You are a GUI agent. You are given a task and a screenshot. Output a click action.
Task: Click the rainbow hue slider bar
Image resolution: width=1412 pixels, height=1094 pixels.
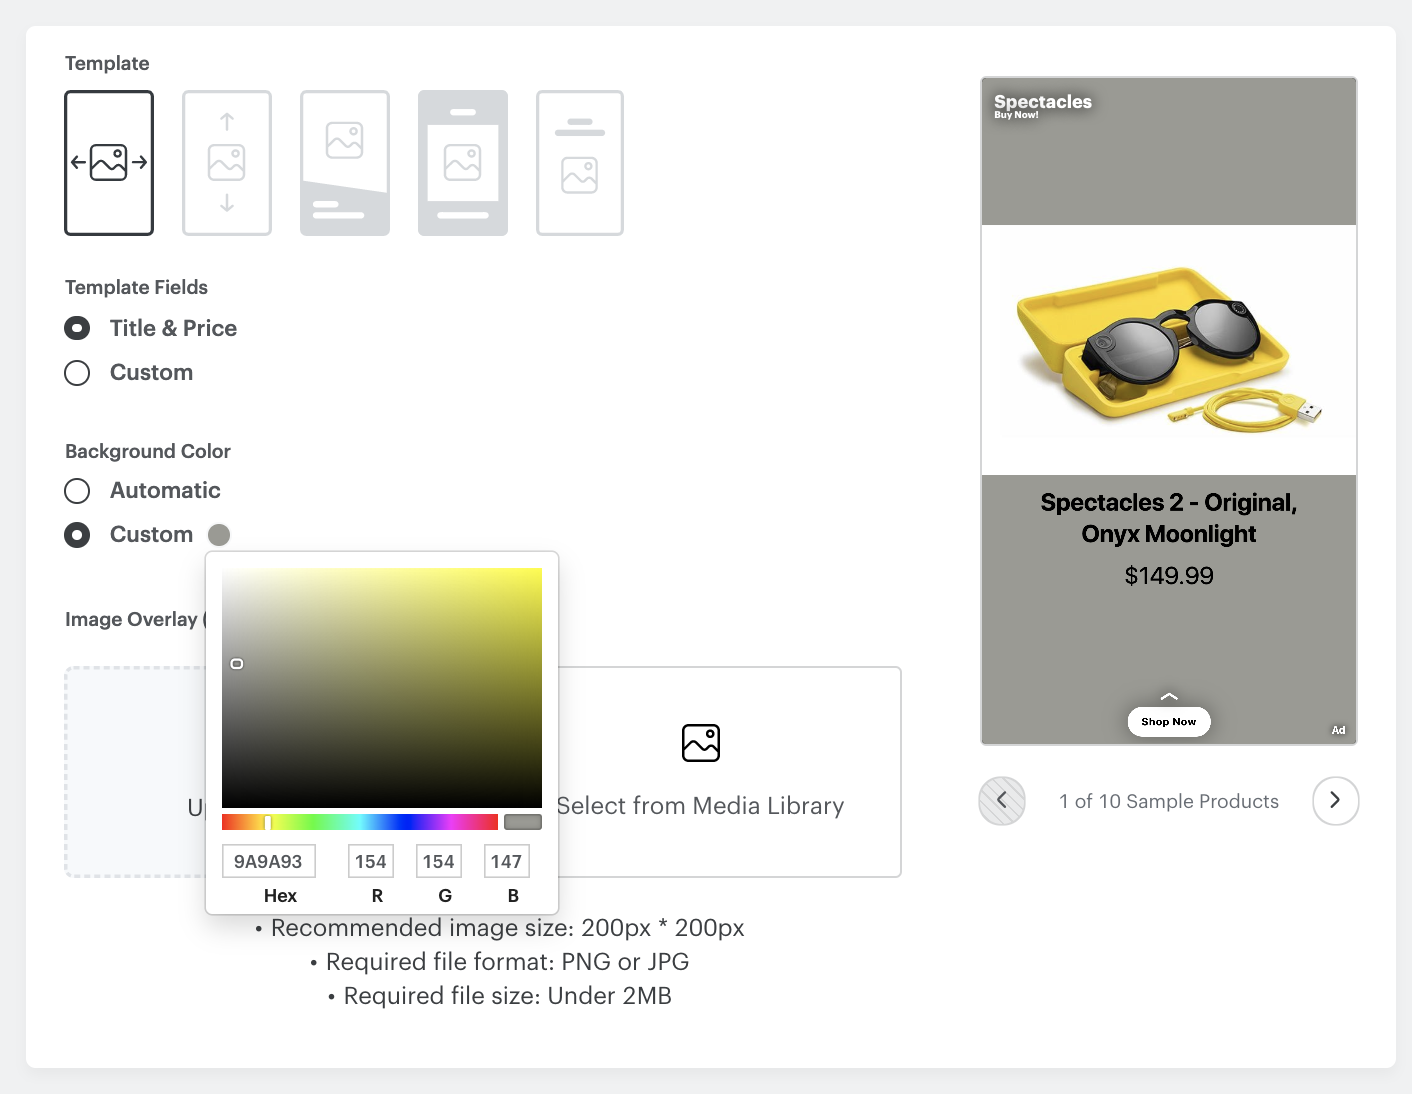point(360,822)
